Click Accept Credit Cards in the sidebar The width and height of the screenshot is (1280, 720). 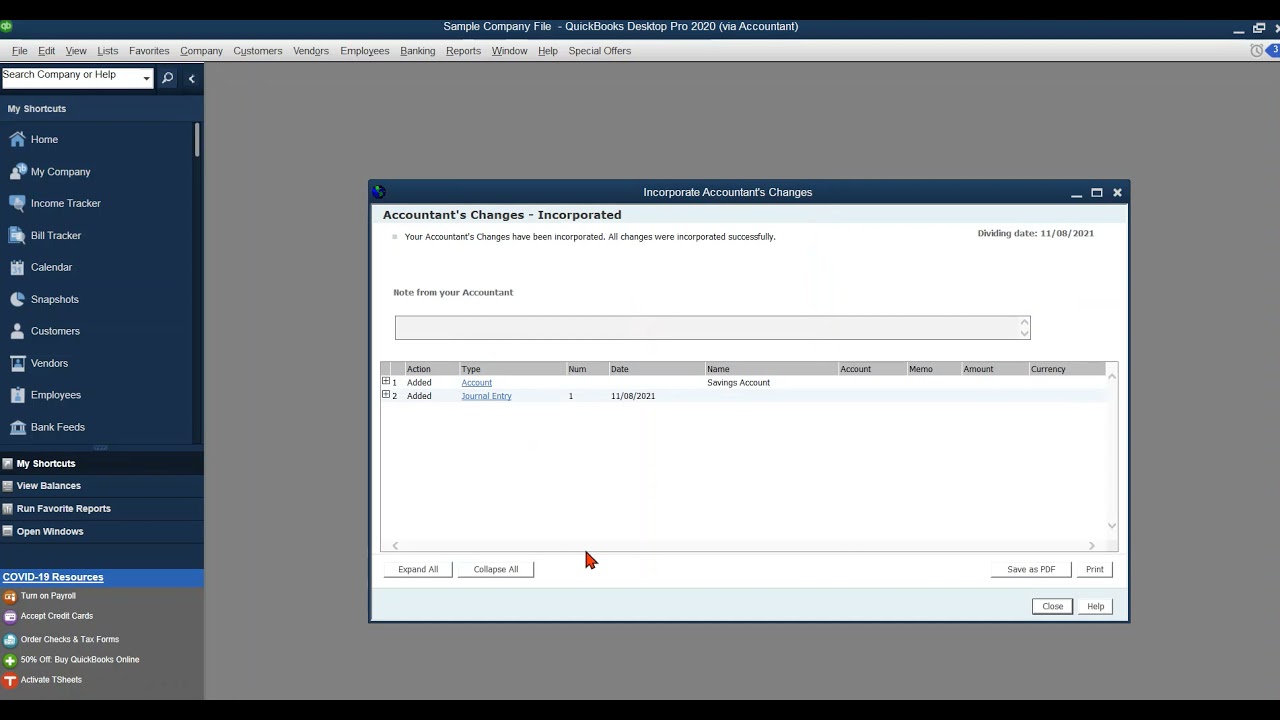click(x=56, y=616)
